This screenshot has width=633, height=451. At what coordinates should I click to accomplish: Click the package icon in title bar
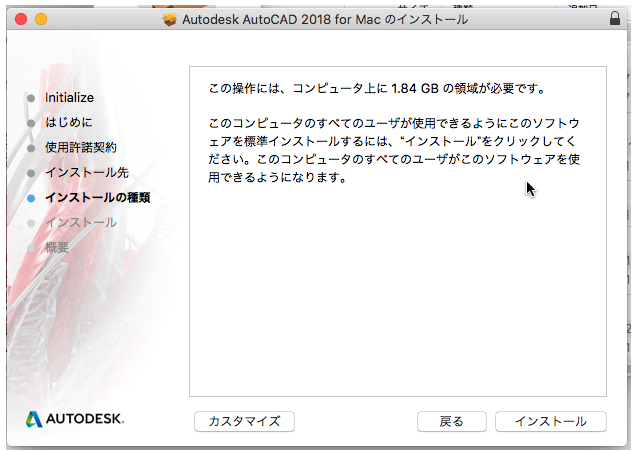[x=170, y=19]
